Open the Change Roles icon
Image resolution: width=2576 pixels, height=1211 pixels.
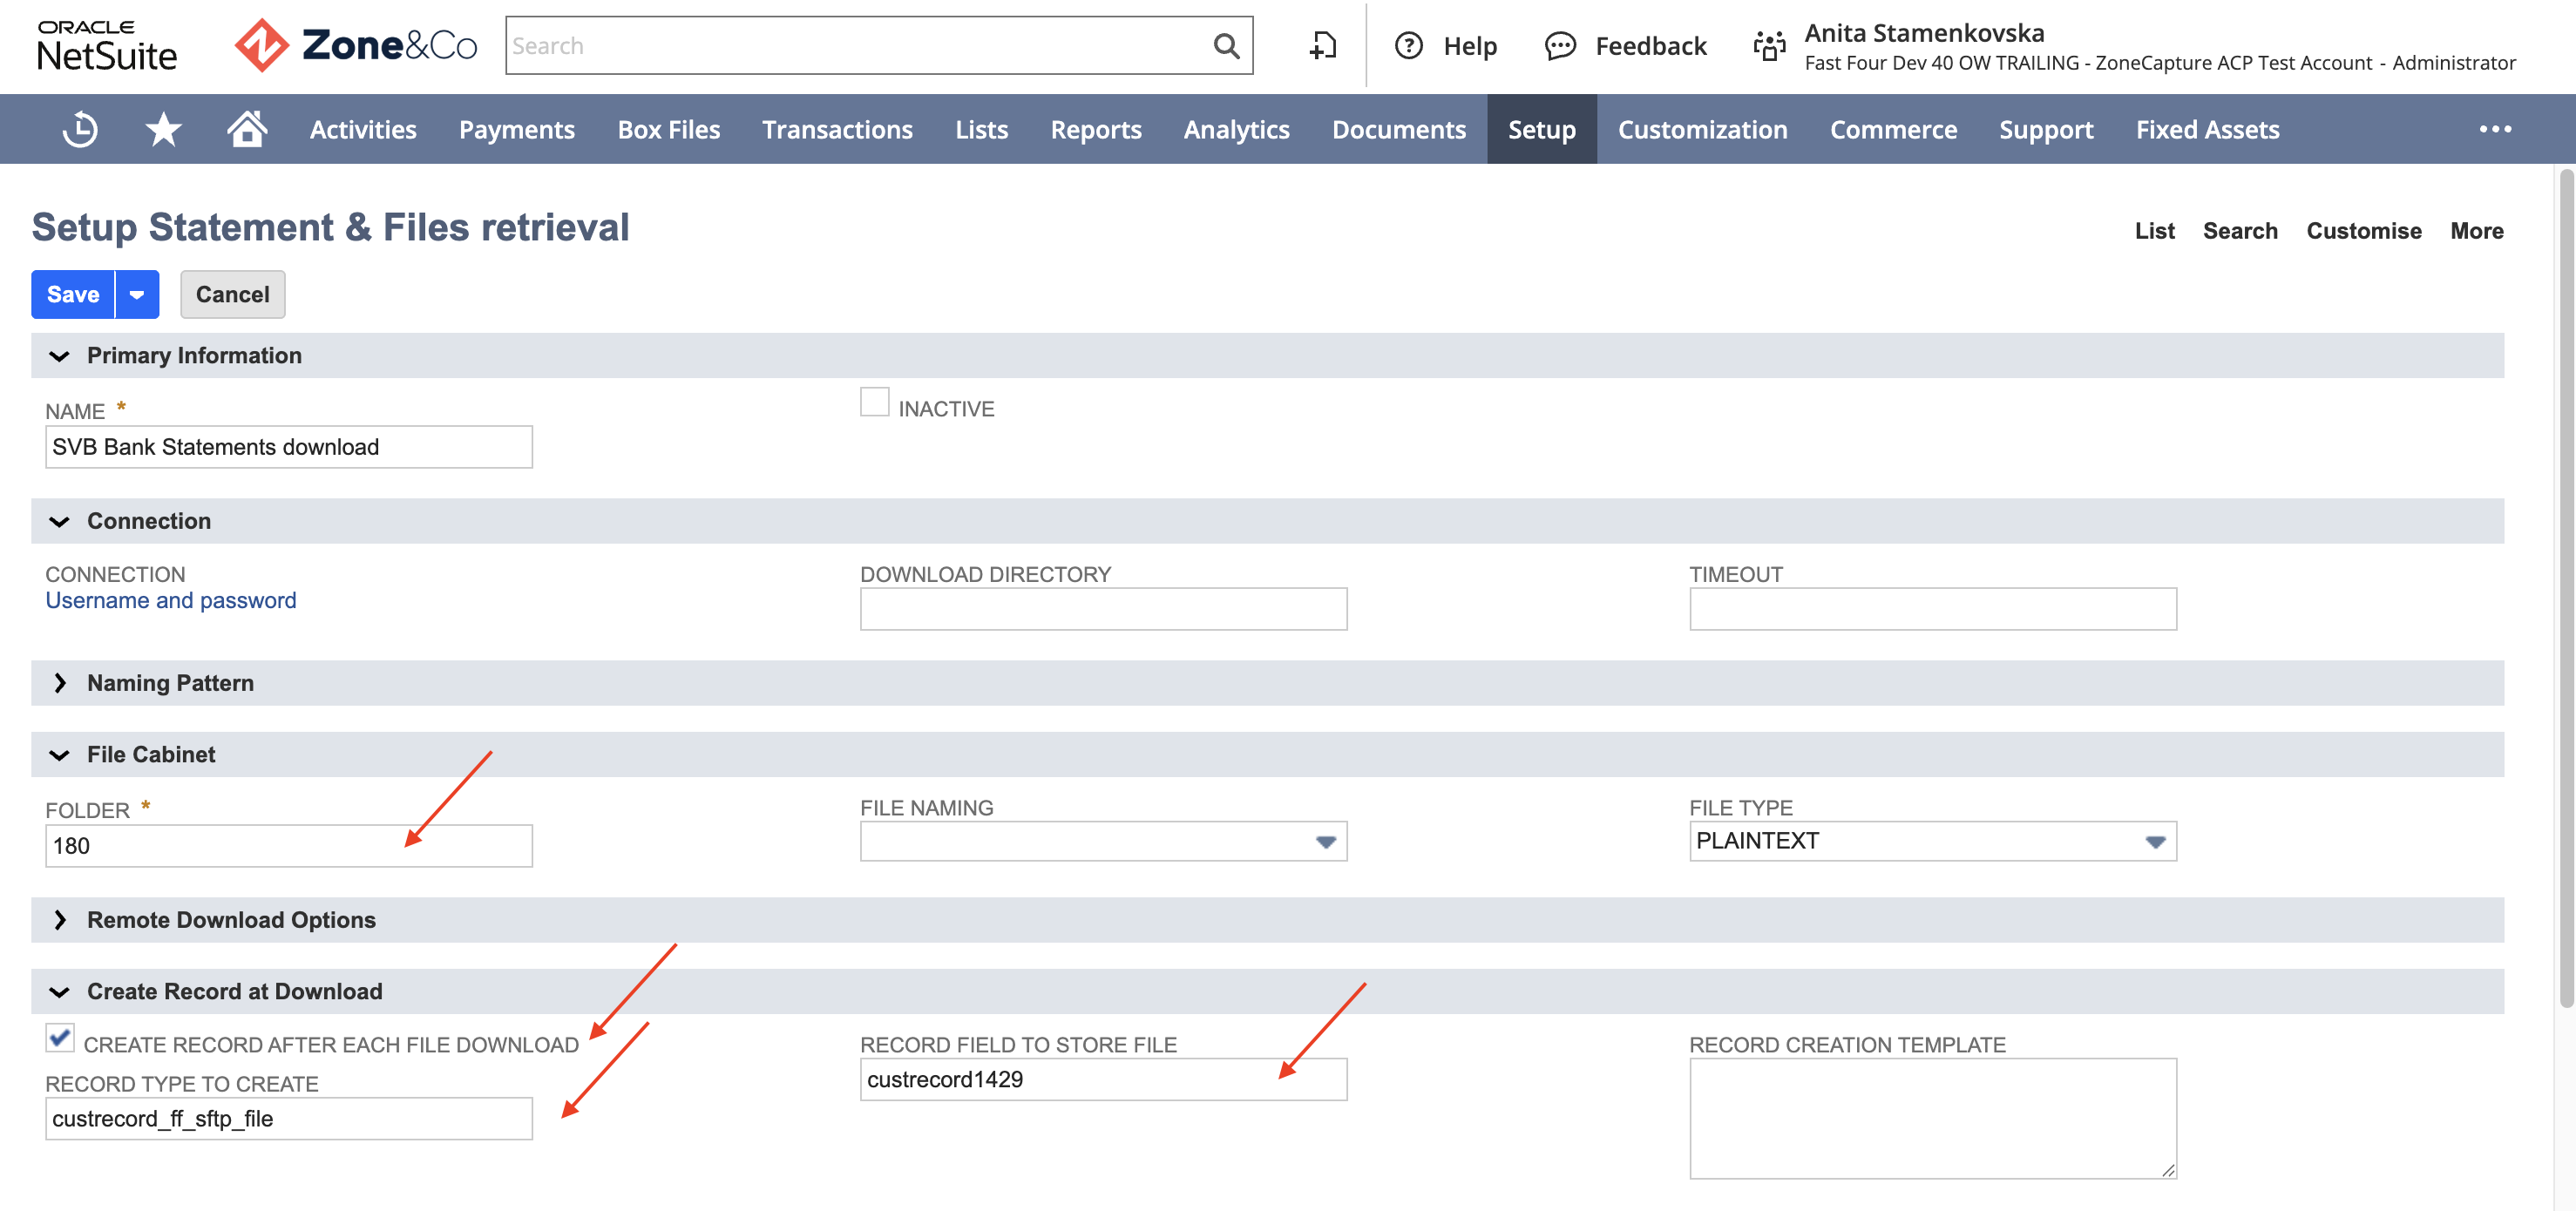(x=1769, y=46)
